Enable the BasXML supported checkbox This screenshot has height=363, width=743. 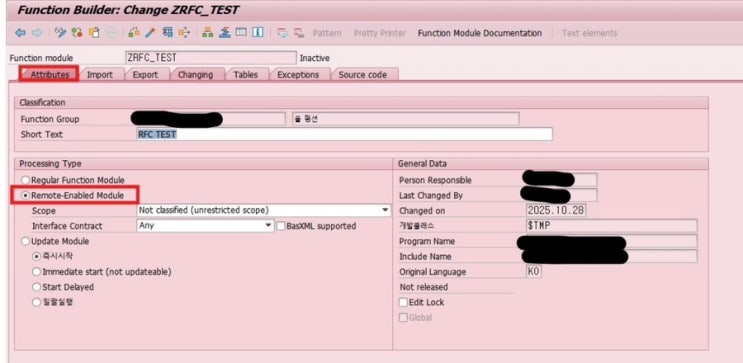[281, 226]
